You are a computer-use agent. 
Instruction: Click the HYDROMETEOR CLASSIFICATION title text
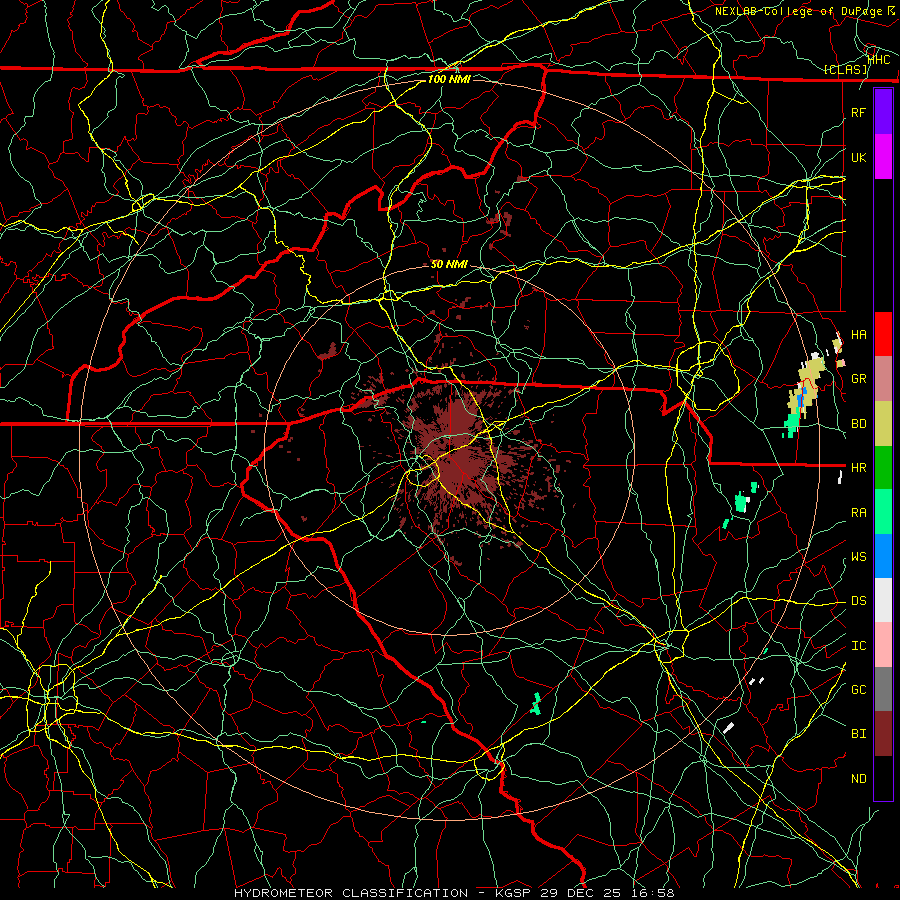point(351,893)
